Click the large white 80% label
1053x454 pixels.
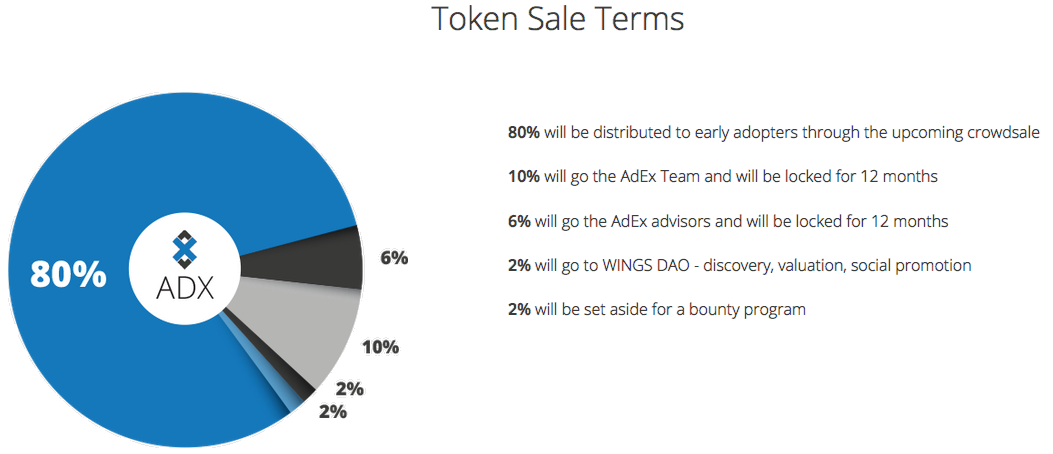68,275
